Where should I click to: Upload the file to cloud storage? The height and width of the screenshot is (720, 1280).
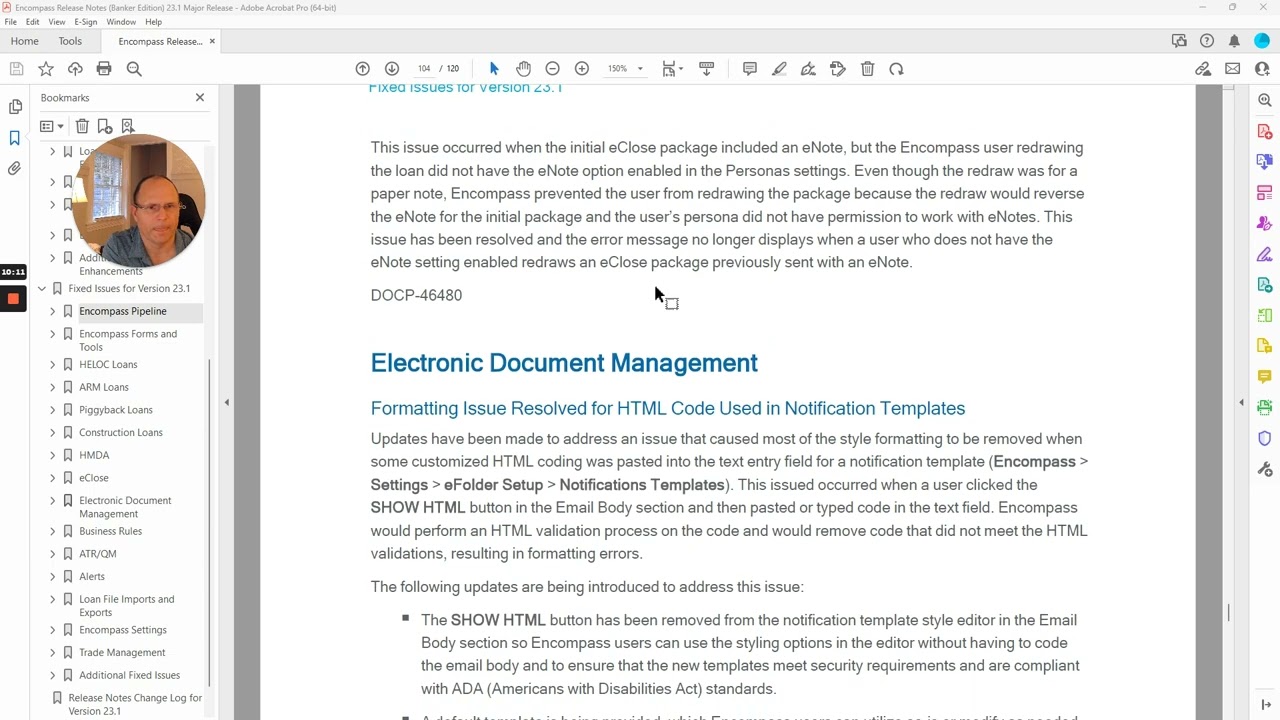[x=75, y=69]
